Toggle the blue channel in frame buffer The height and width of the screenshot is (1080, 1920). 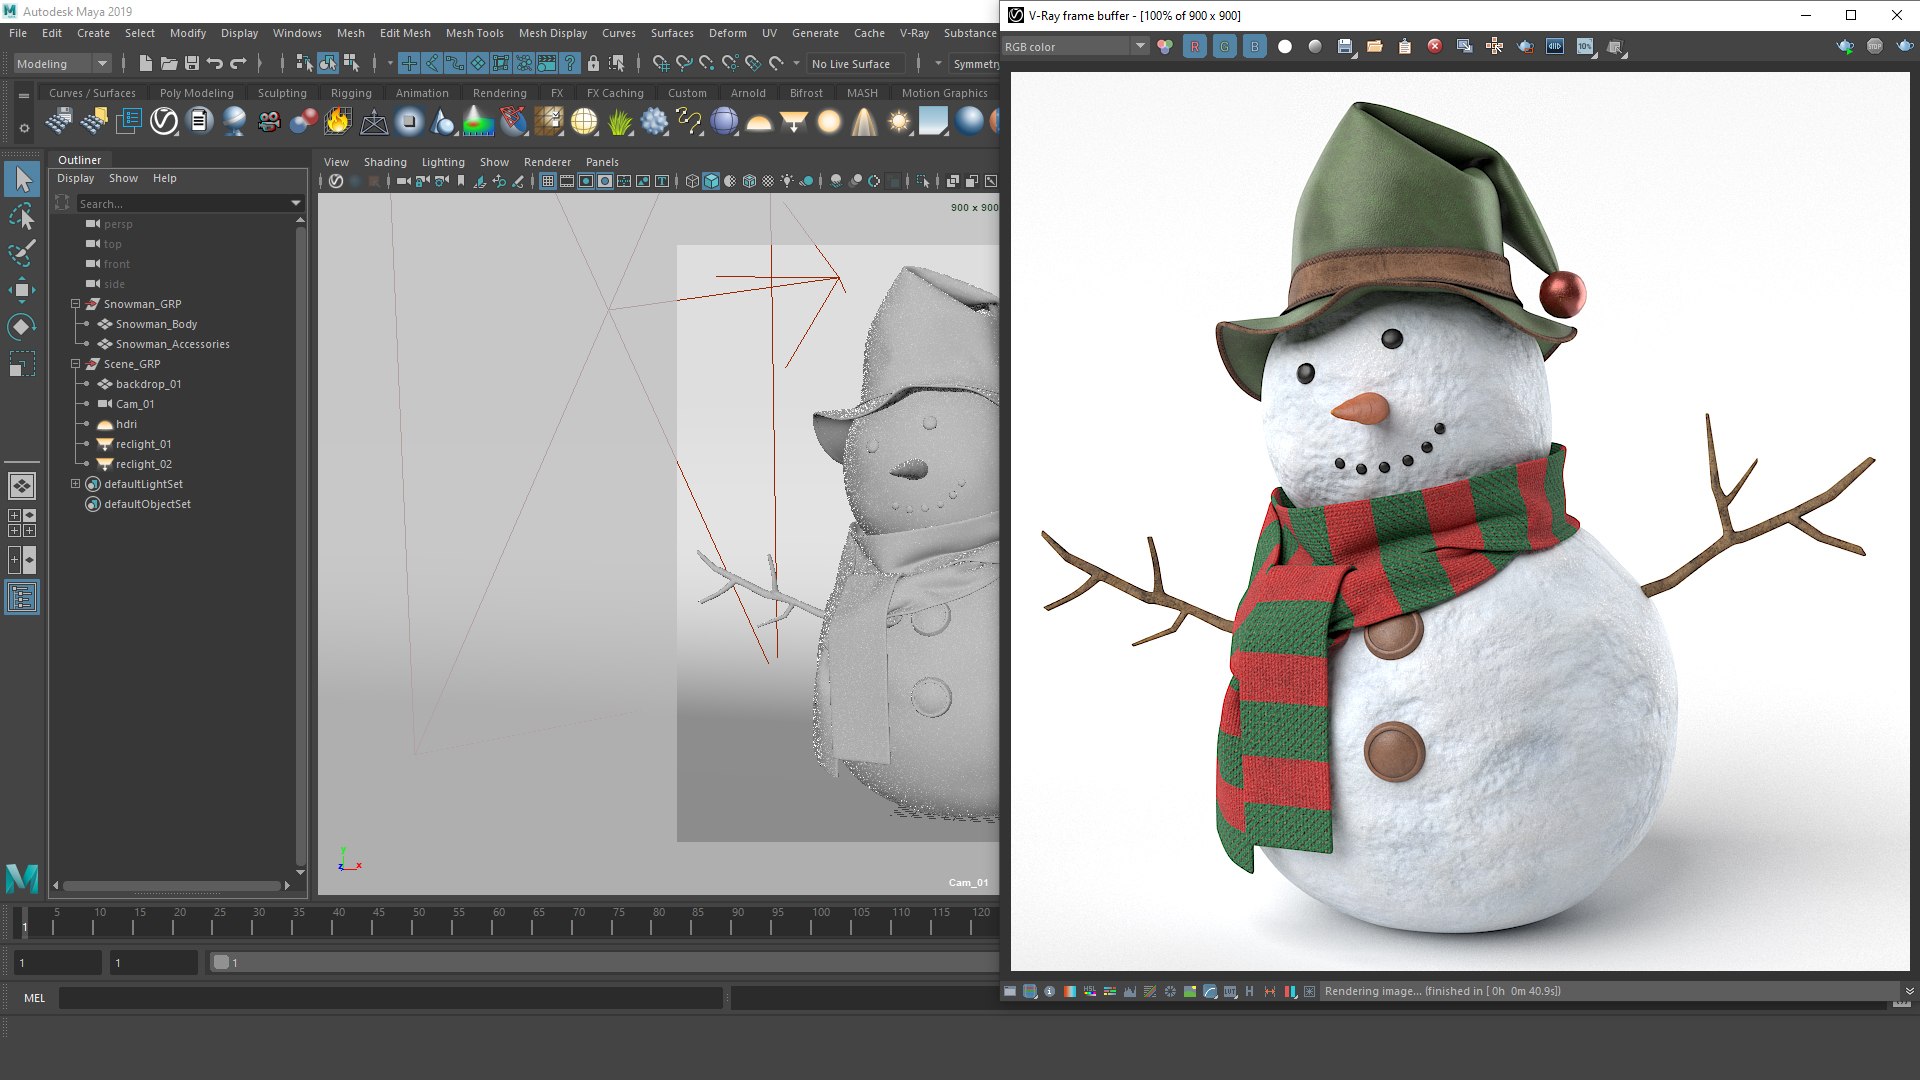click(x=1254, y=46)
